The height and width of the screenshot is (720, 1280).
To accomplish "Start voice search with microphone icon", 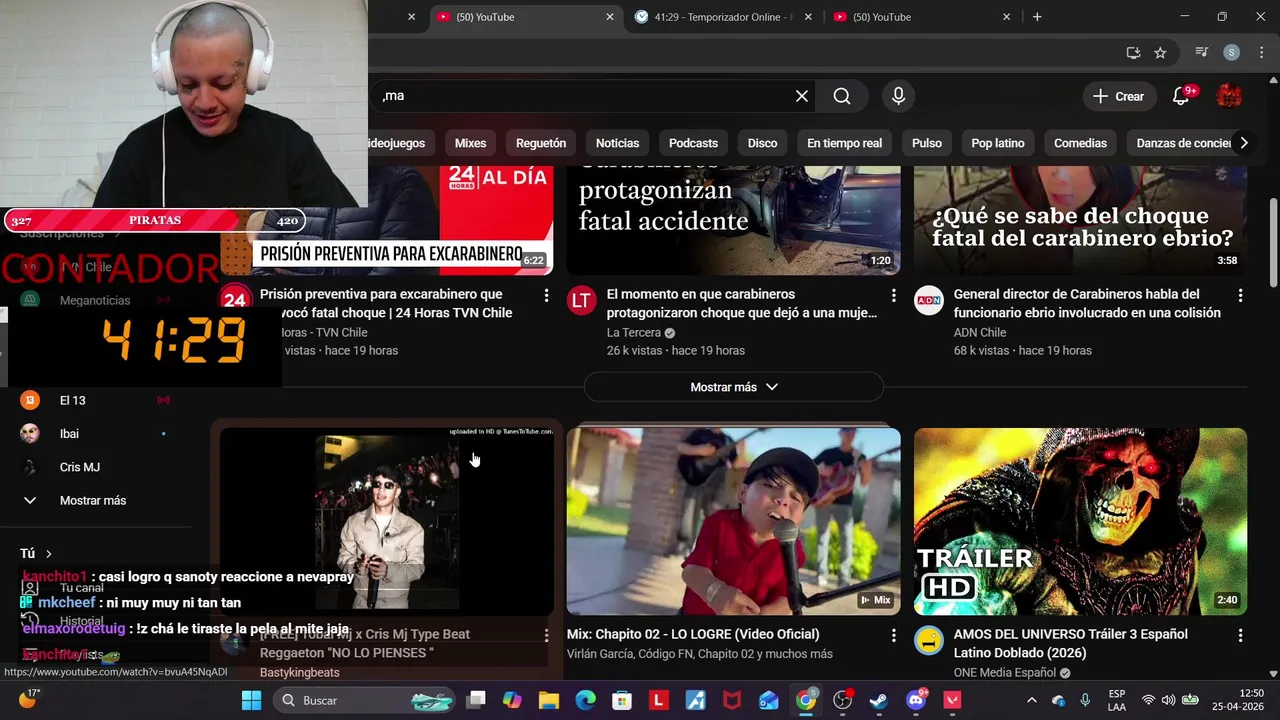I will pos(898,96).
